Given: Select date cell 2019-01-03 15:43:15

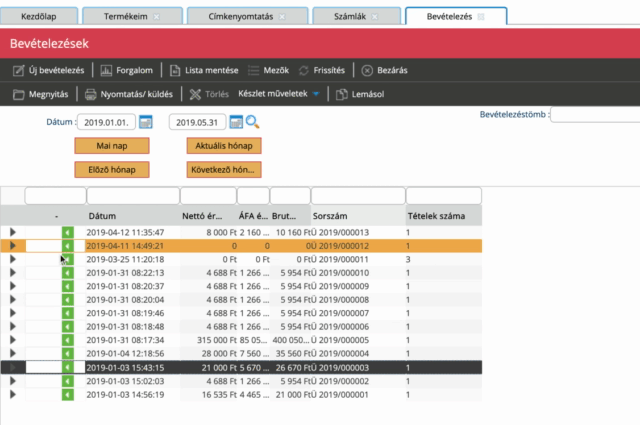Looking at the screenshot, I should click(125, 367).
